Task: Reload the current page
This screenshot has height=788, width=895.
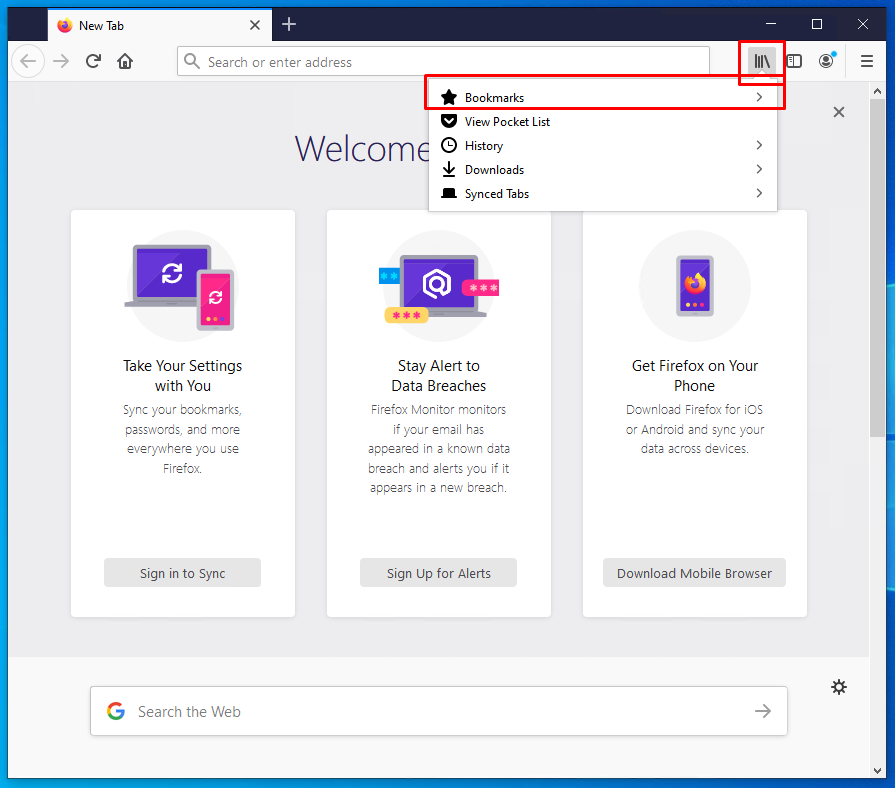Action: tap(93, 61)
